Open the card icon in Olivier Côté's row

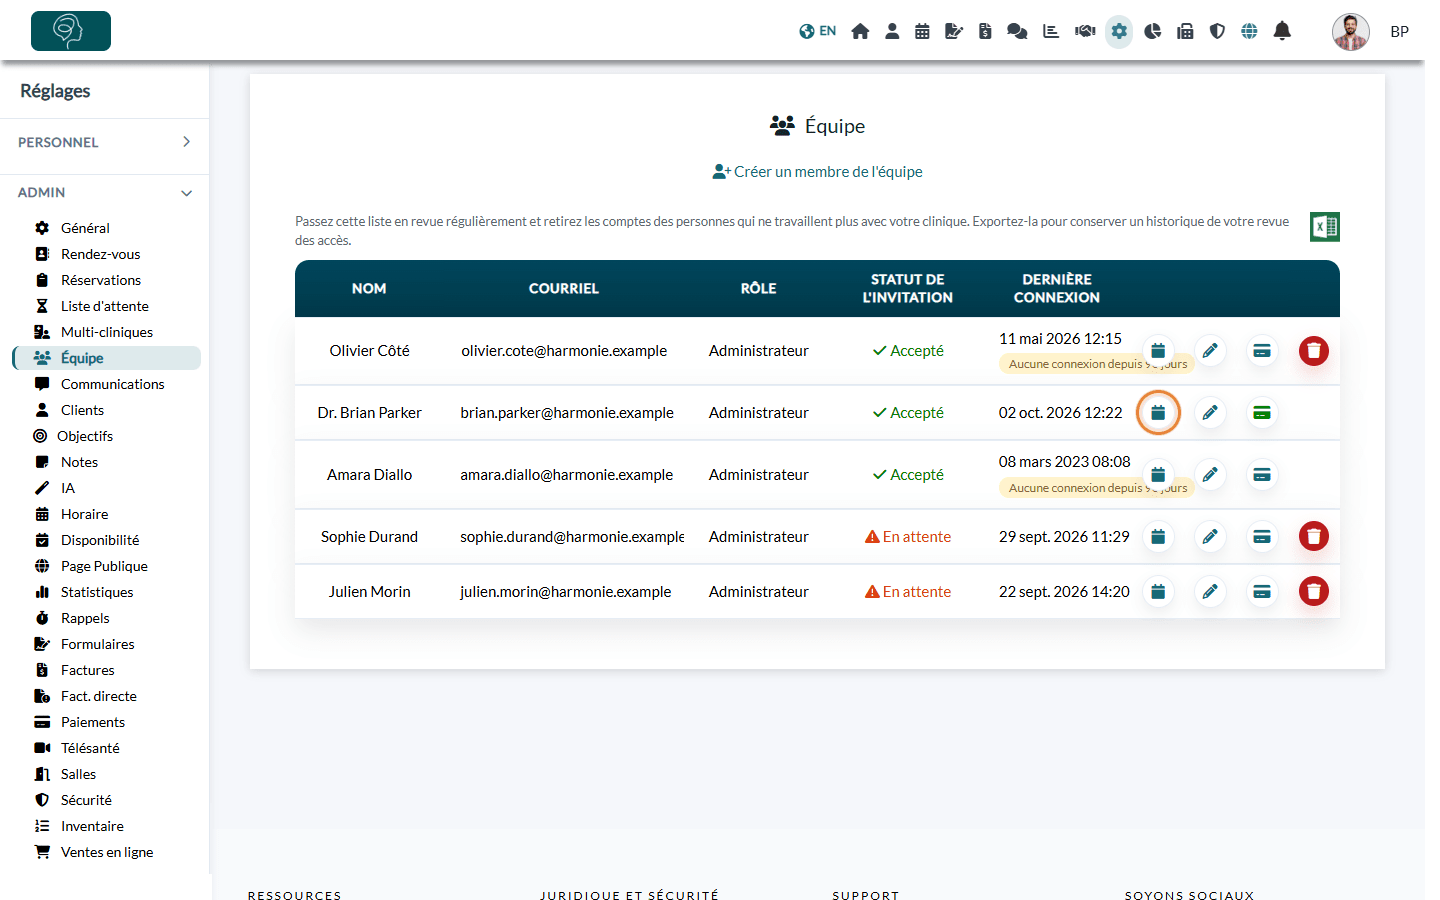[x=1262, y=351]
